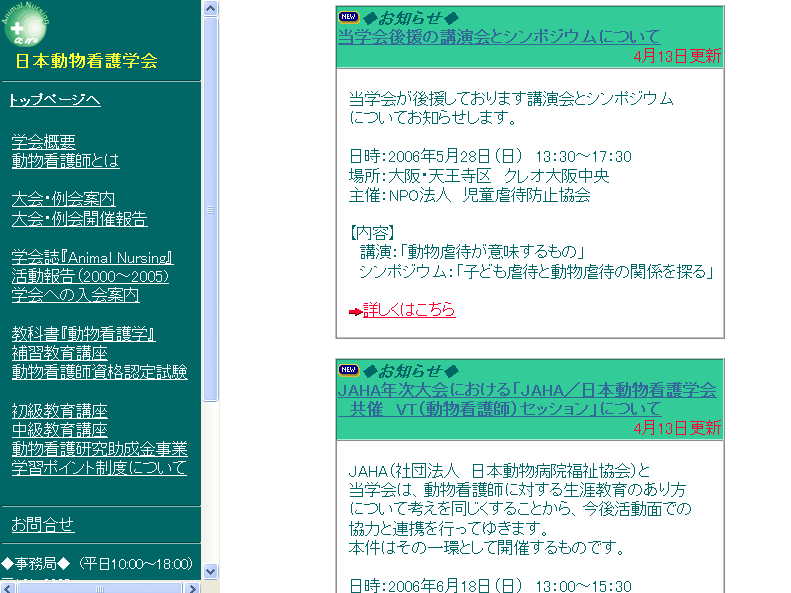
Task: Click the 4月13日更新 date on the JAHA notice
Action: tap(677, 428)
